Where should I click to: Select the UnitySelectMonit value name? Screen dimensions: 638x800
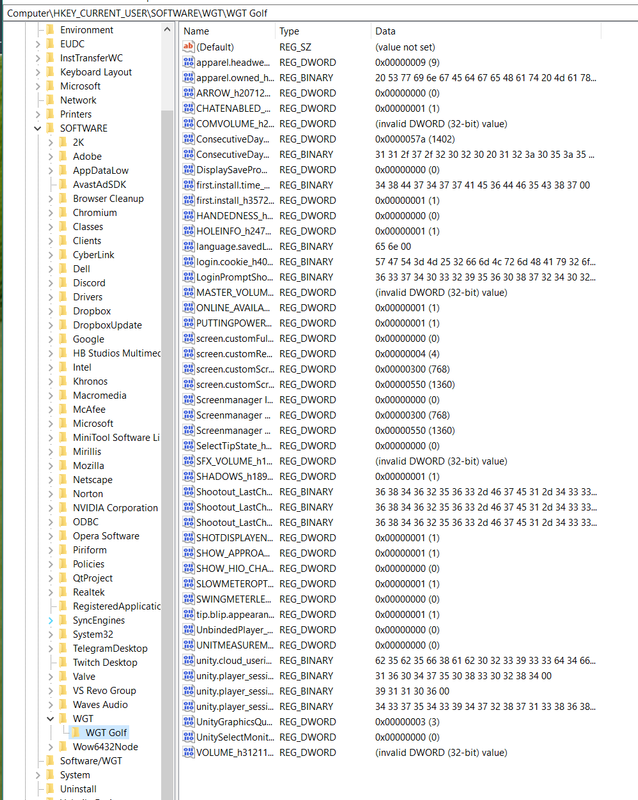(235, 737)
